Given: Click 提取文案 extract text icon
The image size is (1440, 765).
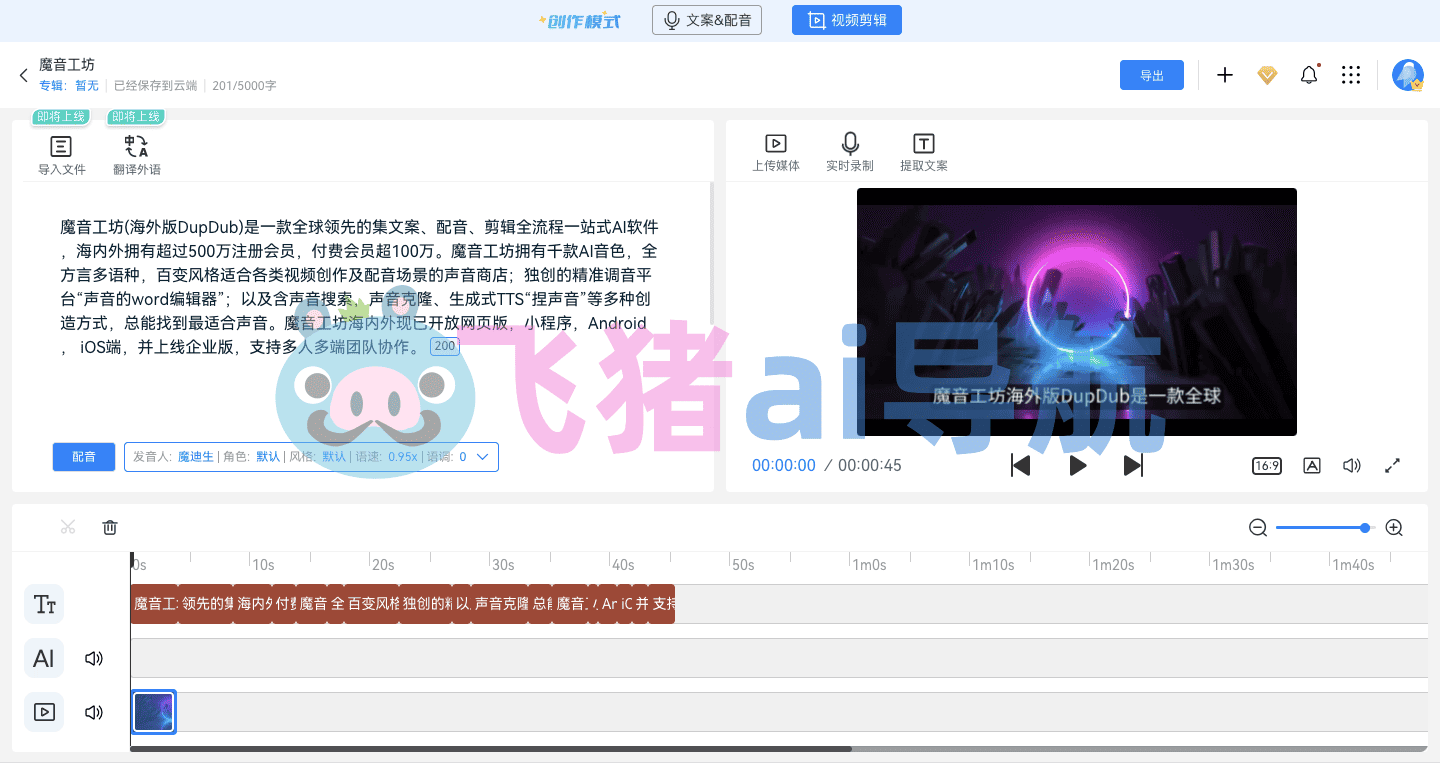Looking at the screenshot, I should point(924,144).
